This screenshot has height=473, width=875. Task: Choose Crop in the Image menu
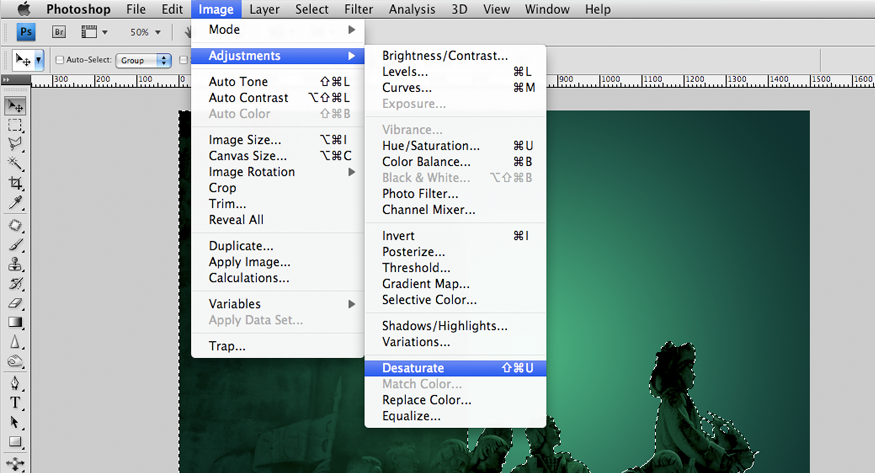(x=277, y=188)
